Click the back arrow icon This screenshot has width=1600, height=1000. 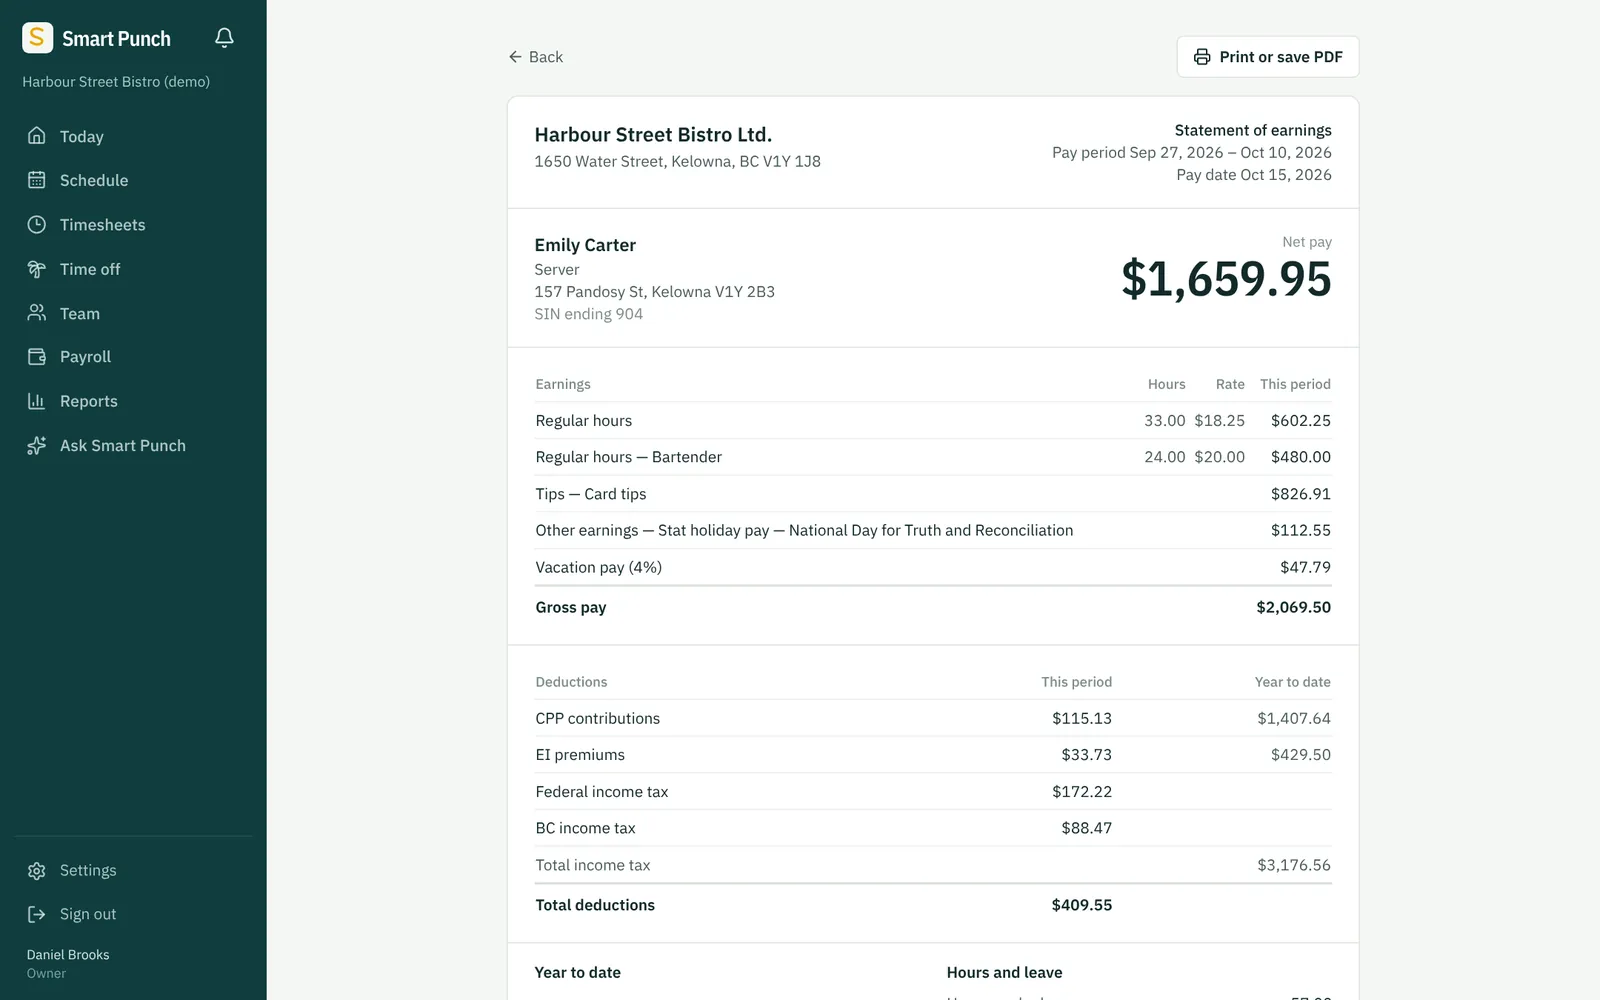[x=515, y=57]
